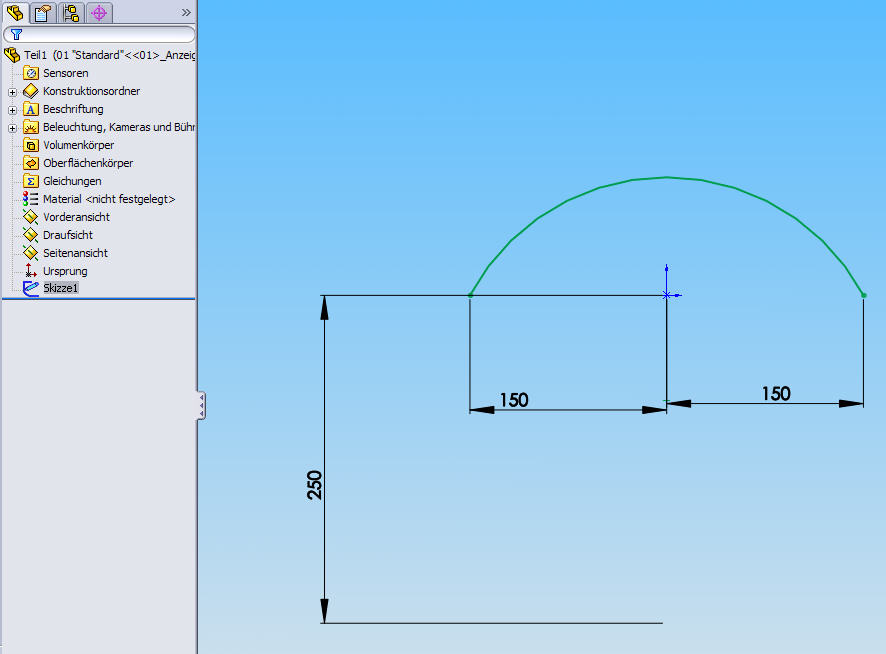Select Material <nicht festgelegt> entry
This screenshot has height=654, width=886.
[109, 199]
